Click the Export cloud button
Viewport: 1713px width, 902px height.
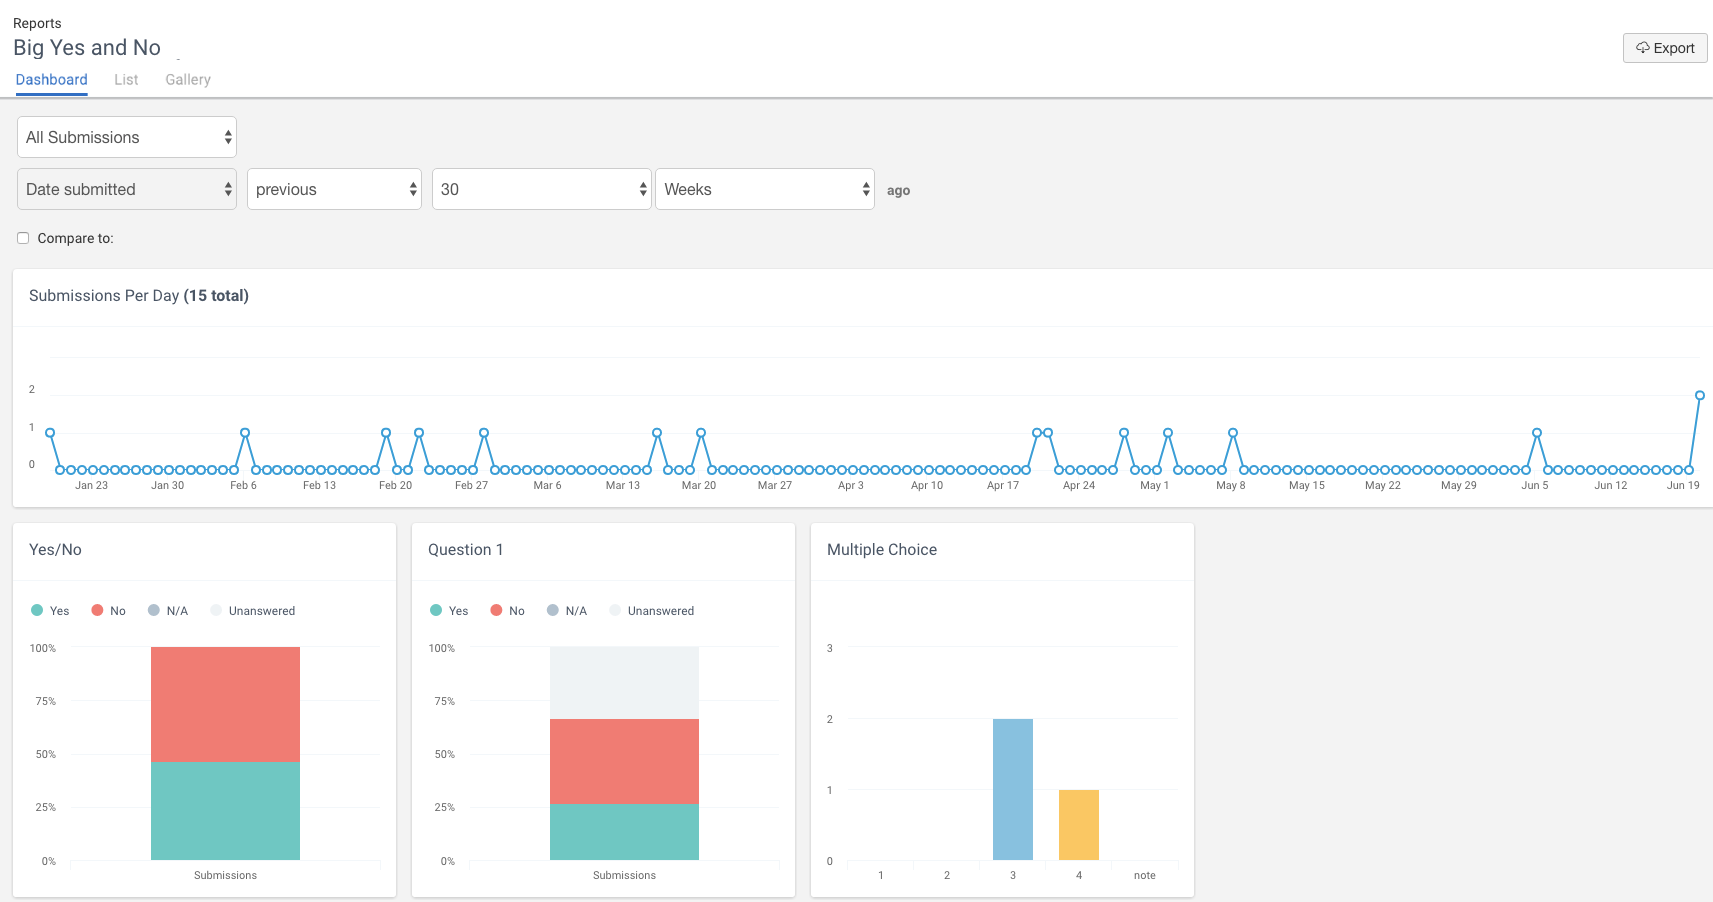coord(1665,48)
